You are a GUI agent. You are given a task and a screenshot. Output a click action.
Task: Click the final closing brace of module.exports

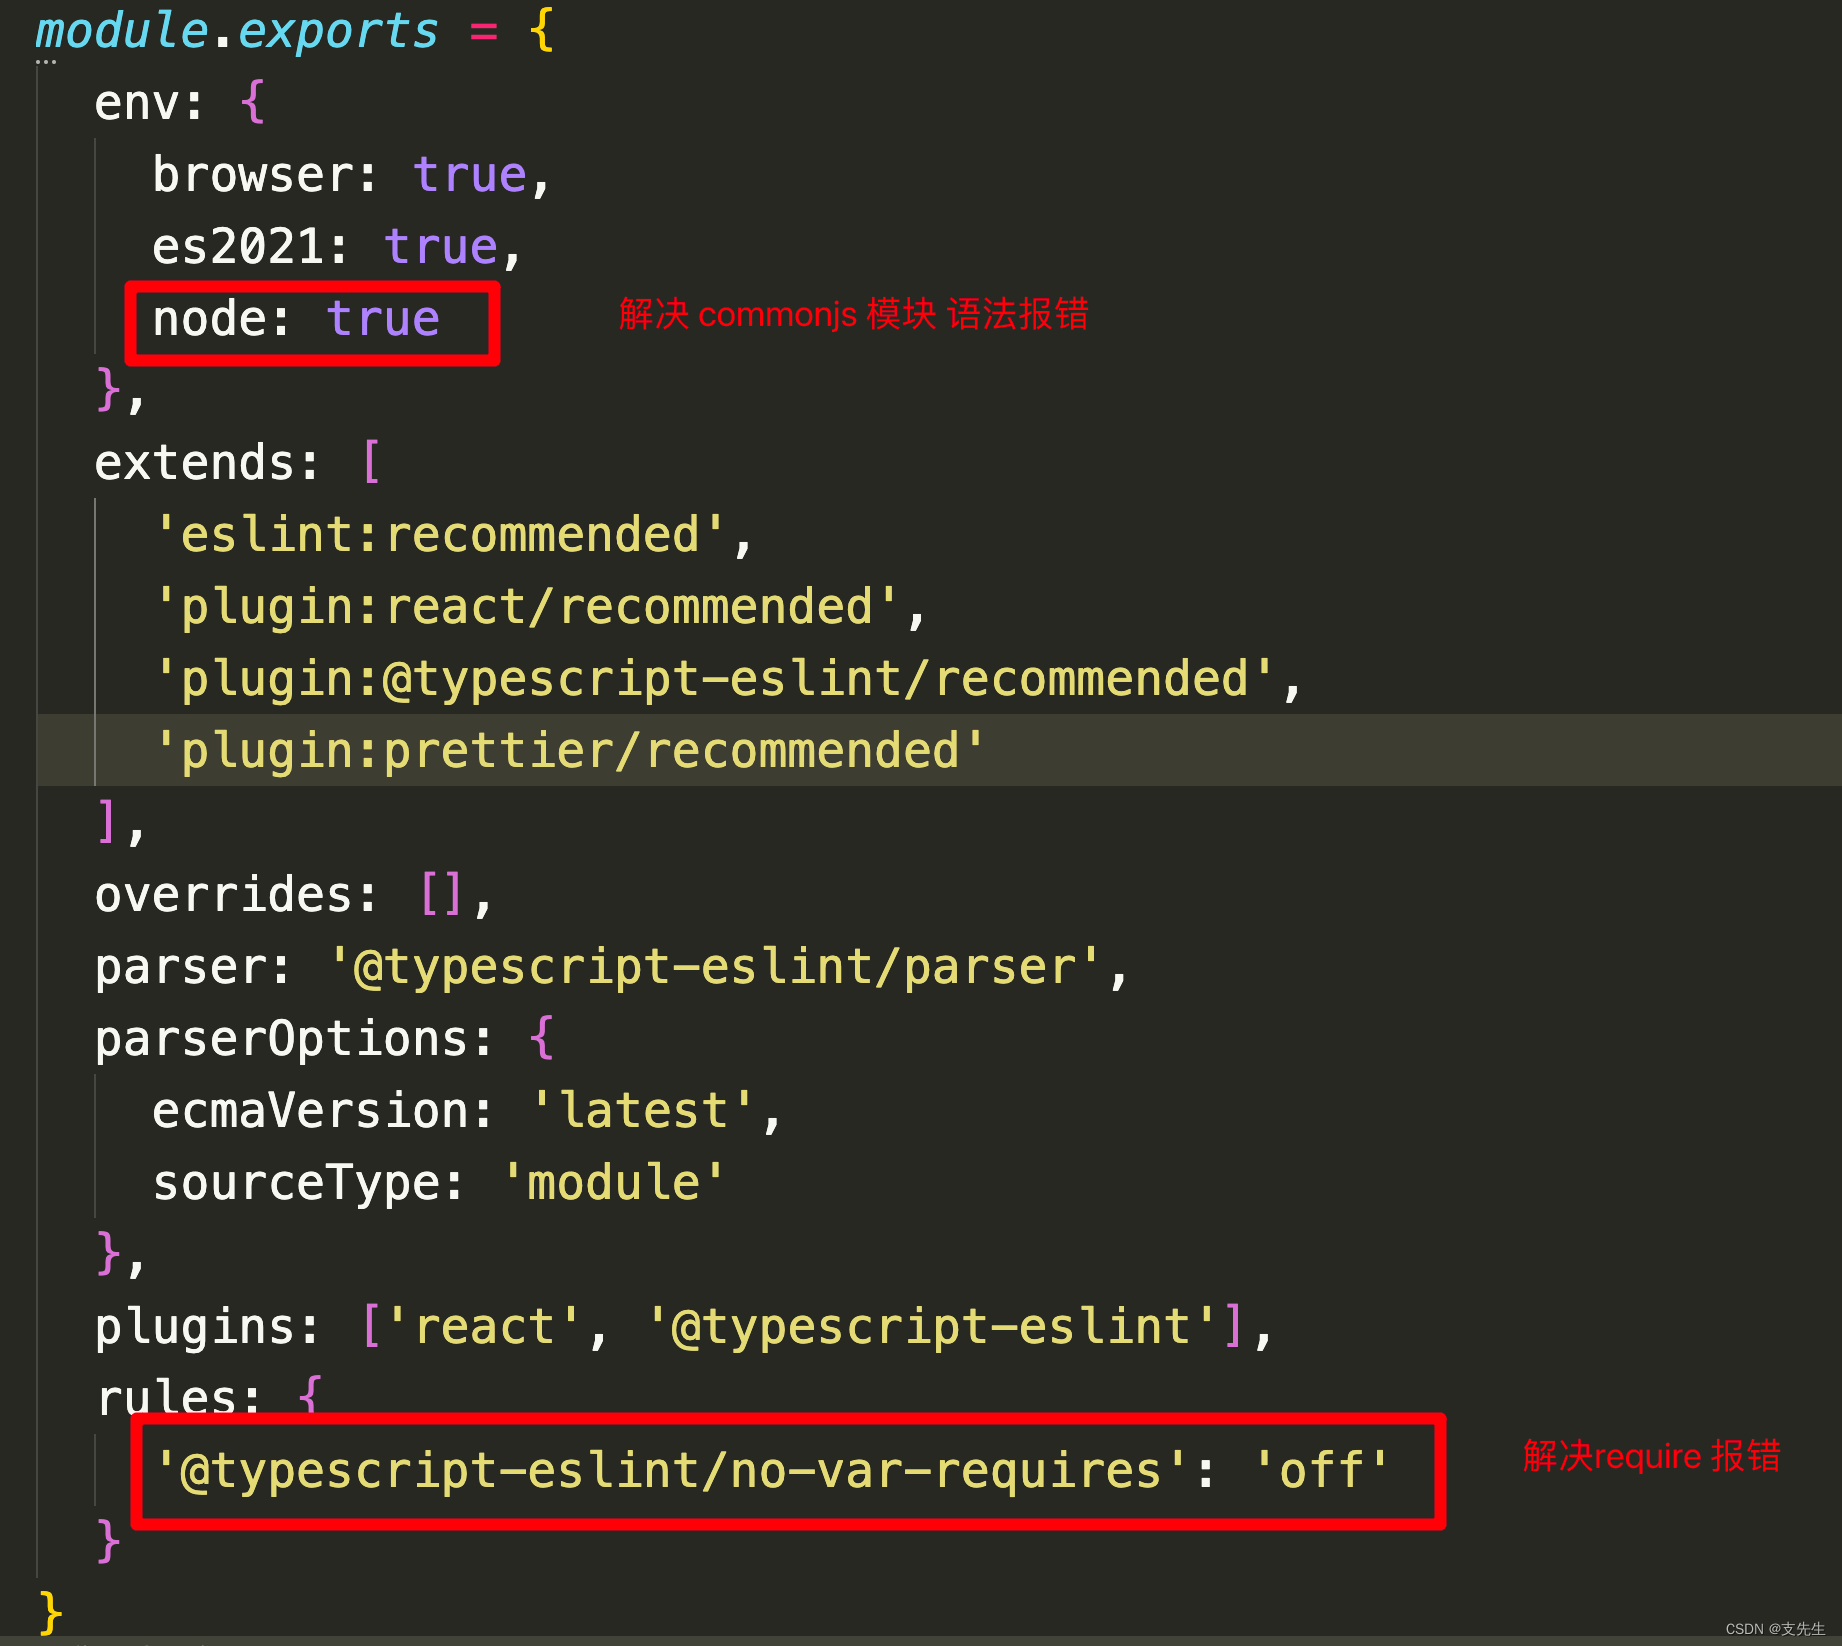pos(49,1612)
